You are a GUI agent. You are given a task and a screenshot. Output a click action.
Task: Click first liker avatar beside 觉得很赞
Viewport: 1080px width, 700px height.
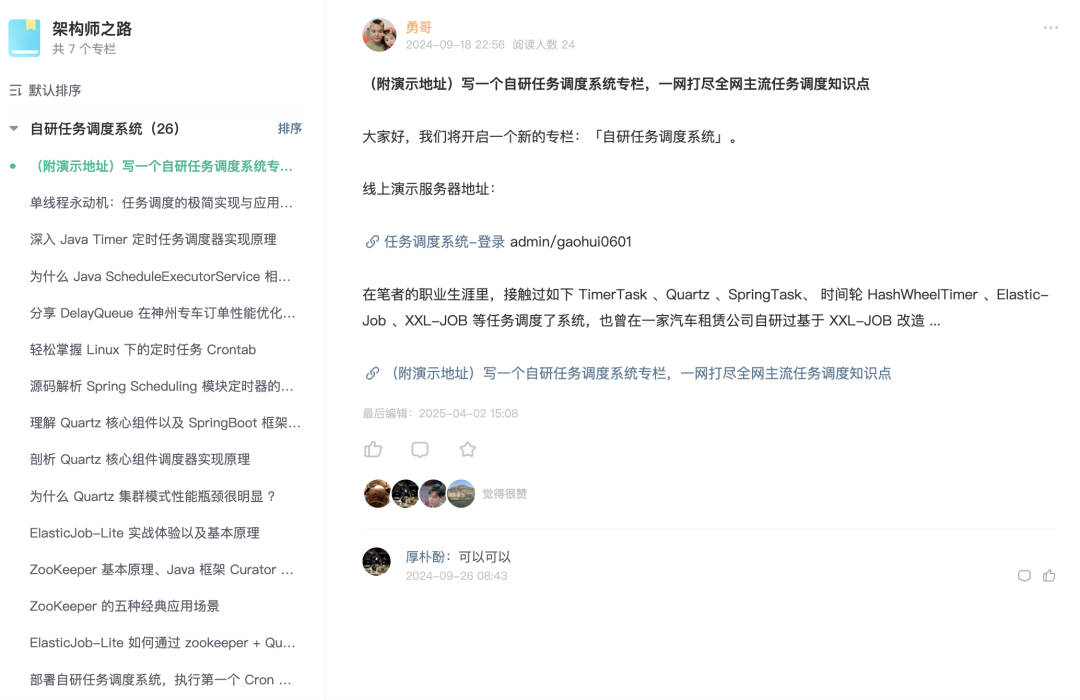pyautogui.click(x=377, y=494)
